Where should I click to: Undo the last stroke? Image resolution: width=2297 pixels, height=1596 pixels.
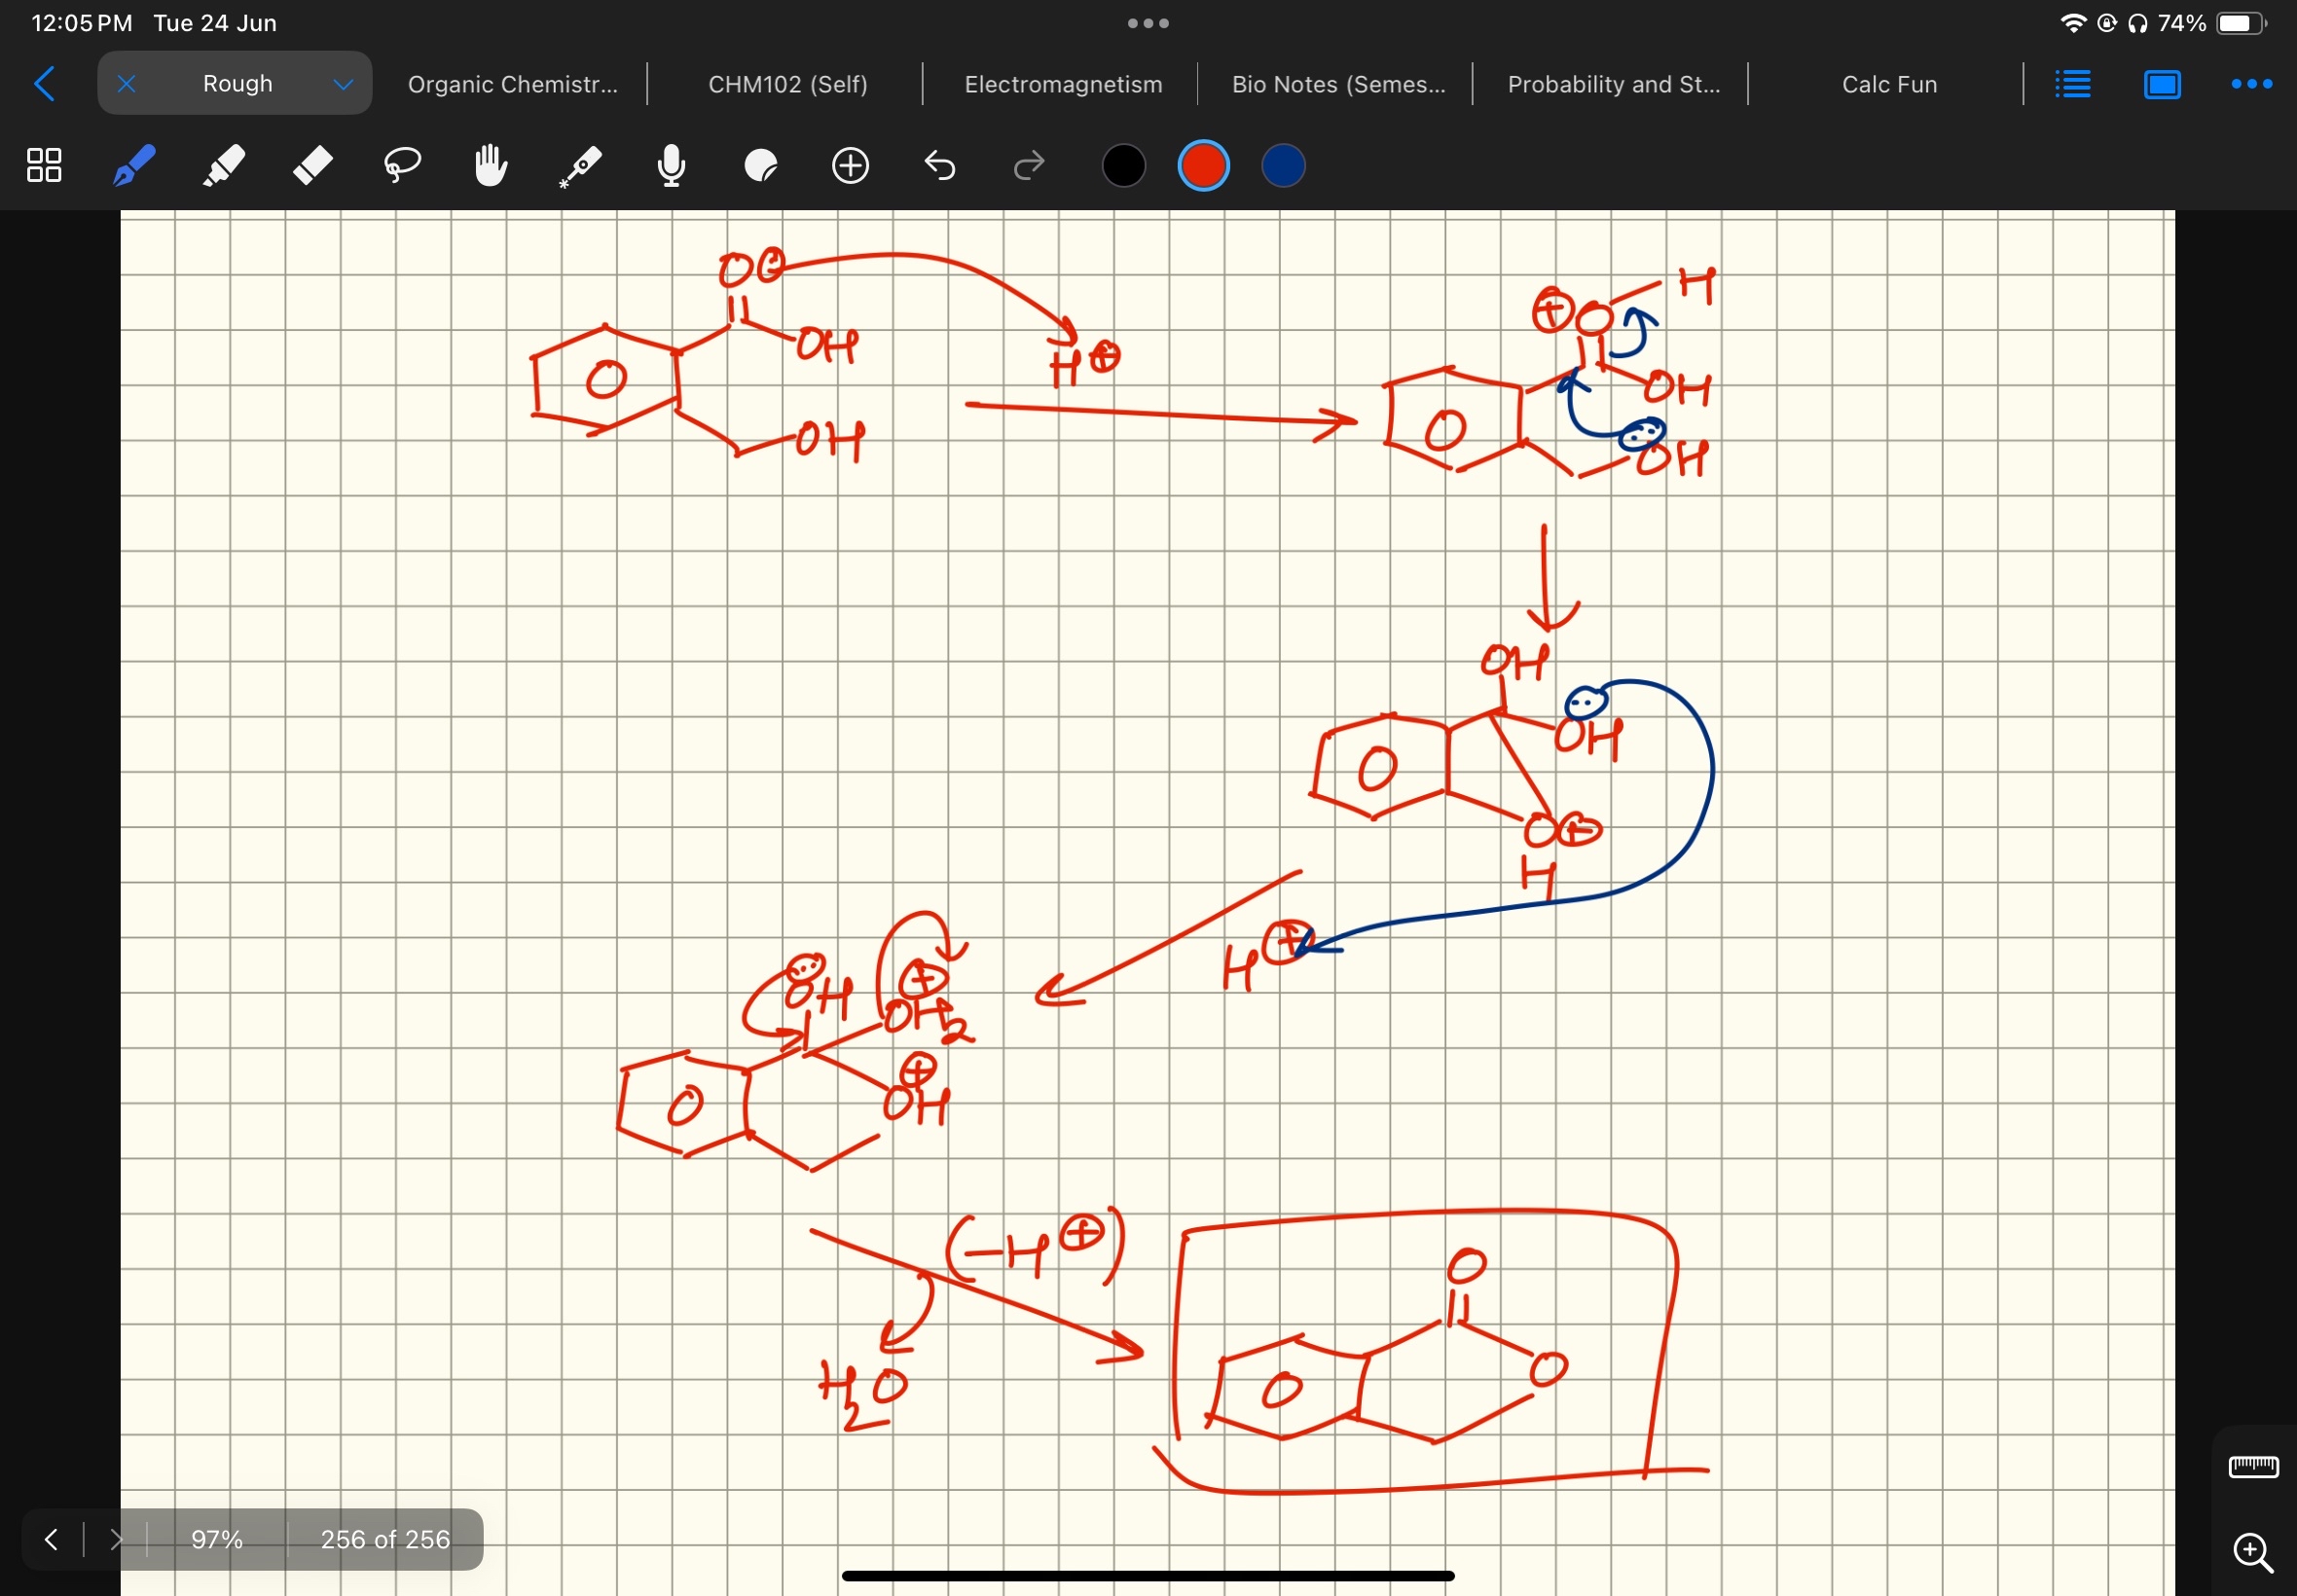[939, 165]
